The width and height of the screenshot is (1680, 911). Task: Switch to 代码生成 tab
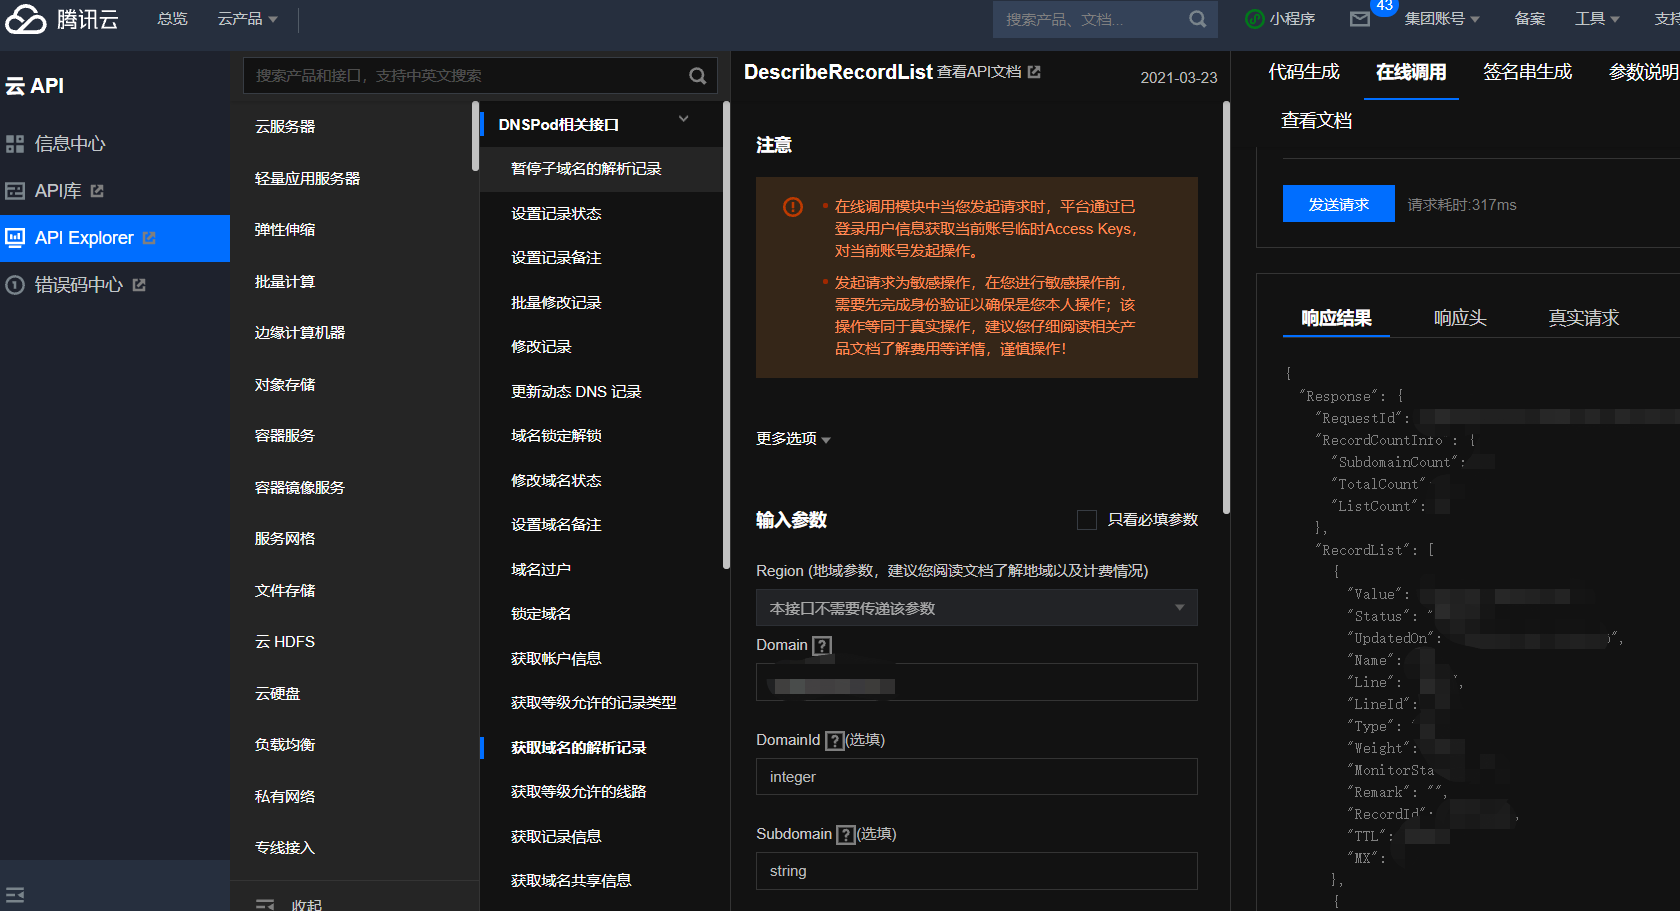coord(1304,72)
